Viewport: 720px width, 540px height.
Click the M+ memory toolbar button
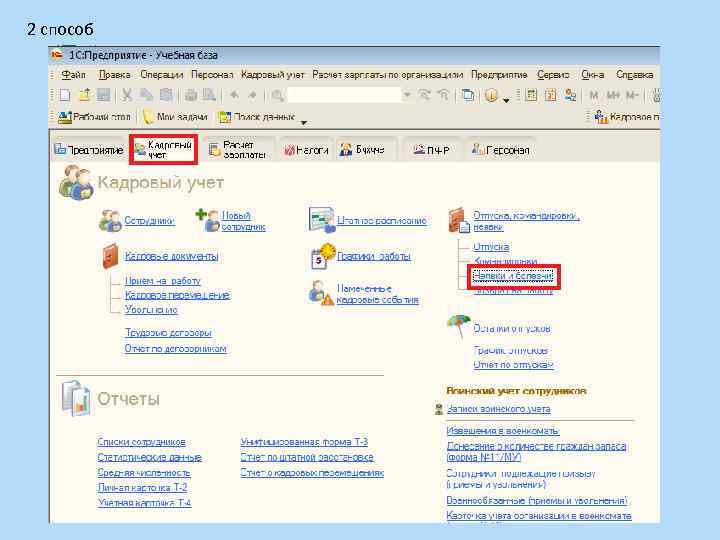click(613, 95)
